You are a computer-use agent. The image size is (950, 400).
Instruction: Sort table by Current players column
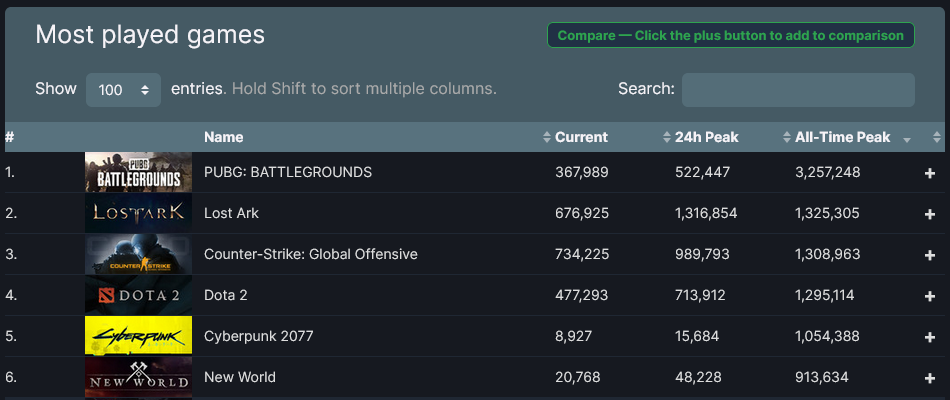pyautogui.click(x=581, y=137)
